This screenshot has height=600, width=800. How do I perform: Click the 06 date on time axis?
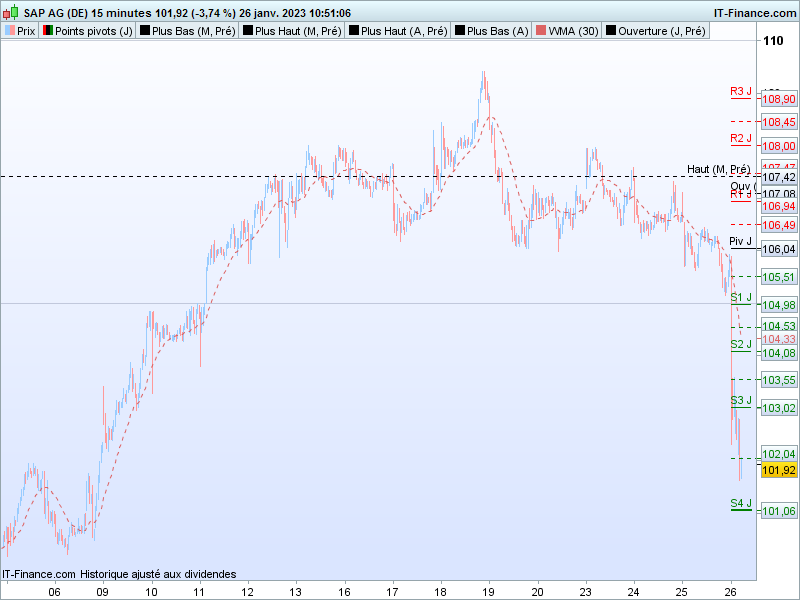coord(54,592)
